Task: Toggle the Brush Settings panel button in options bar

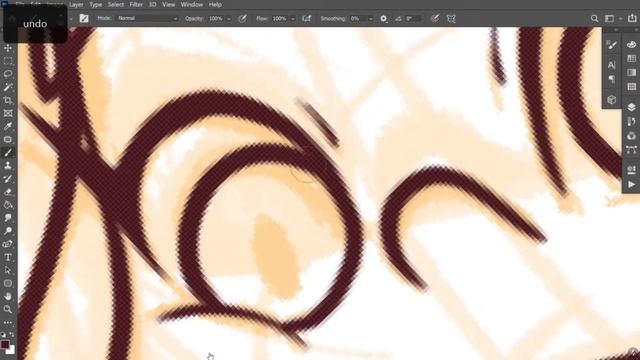Action: pyautogui.click(x=84, y=18)
